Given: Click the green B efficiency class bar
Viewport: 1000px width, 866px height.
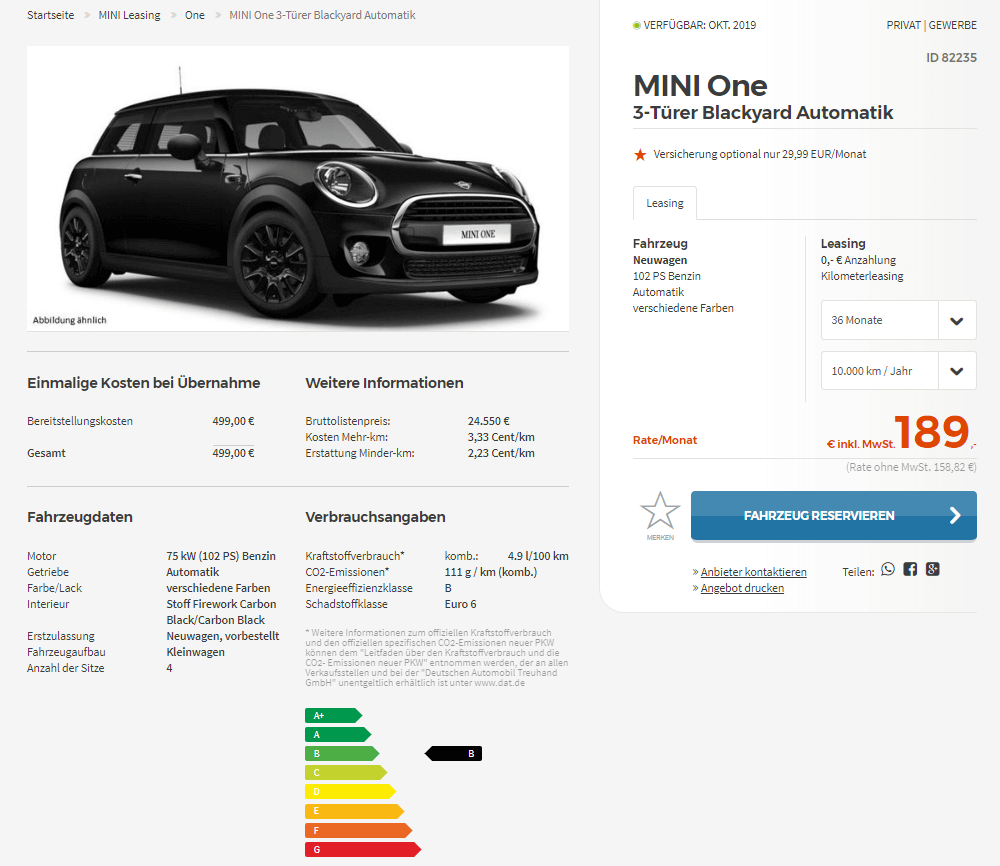Looking at the screenshot, I should [342, 754].
